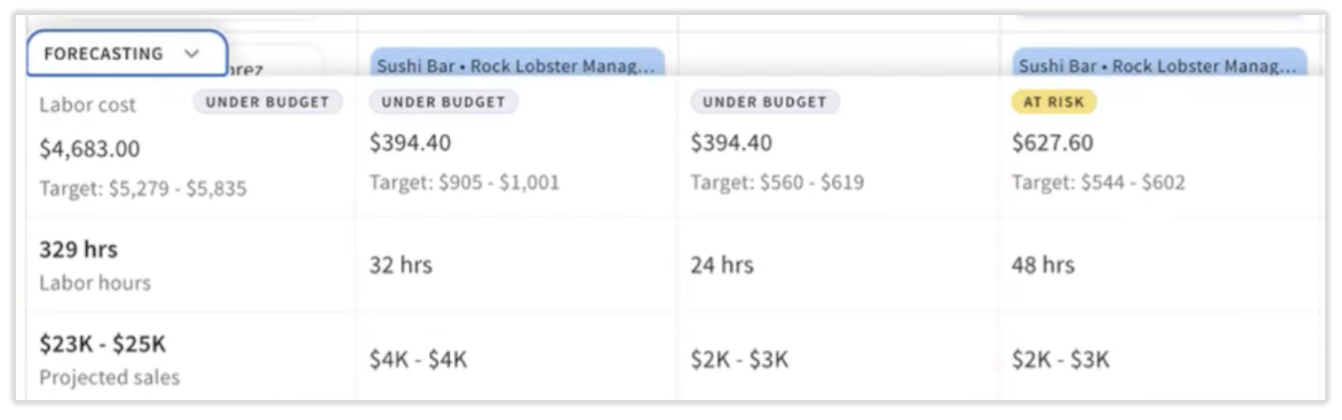Viewport: 1342px width, 420px height.
Task: Click the $4K - $4K projected sales
Action: [417, 360]
